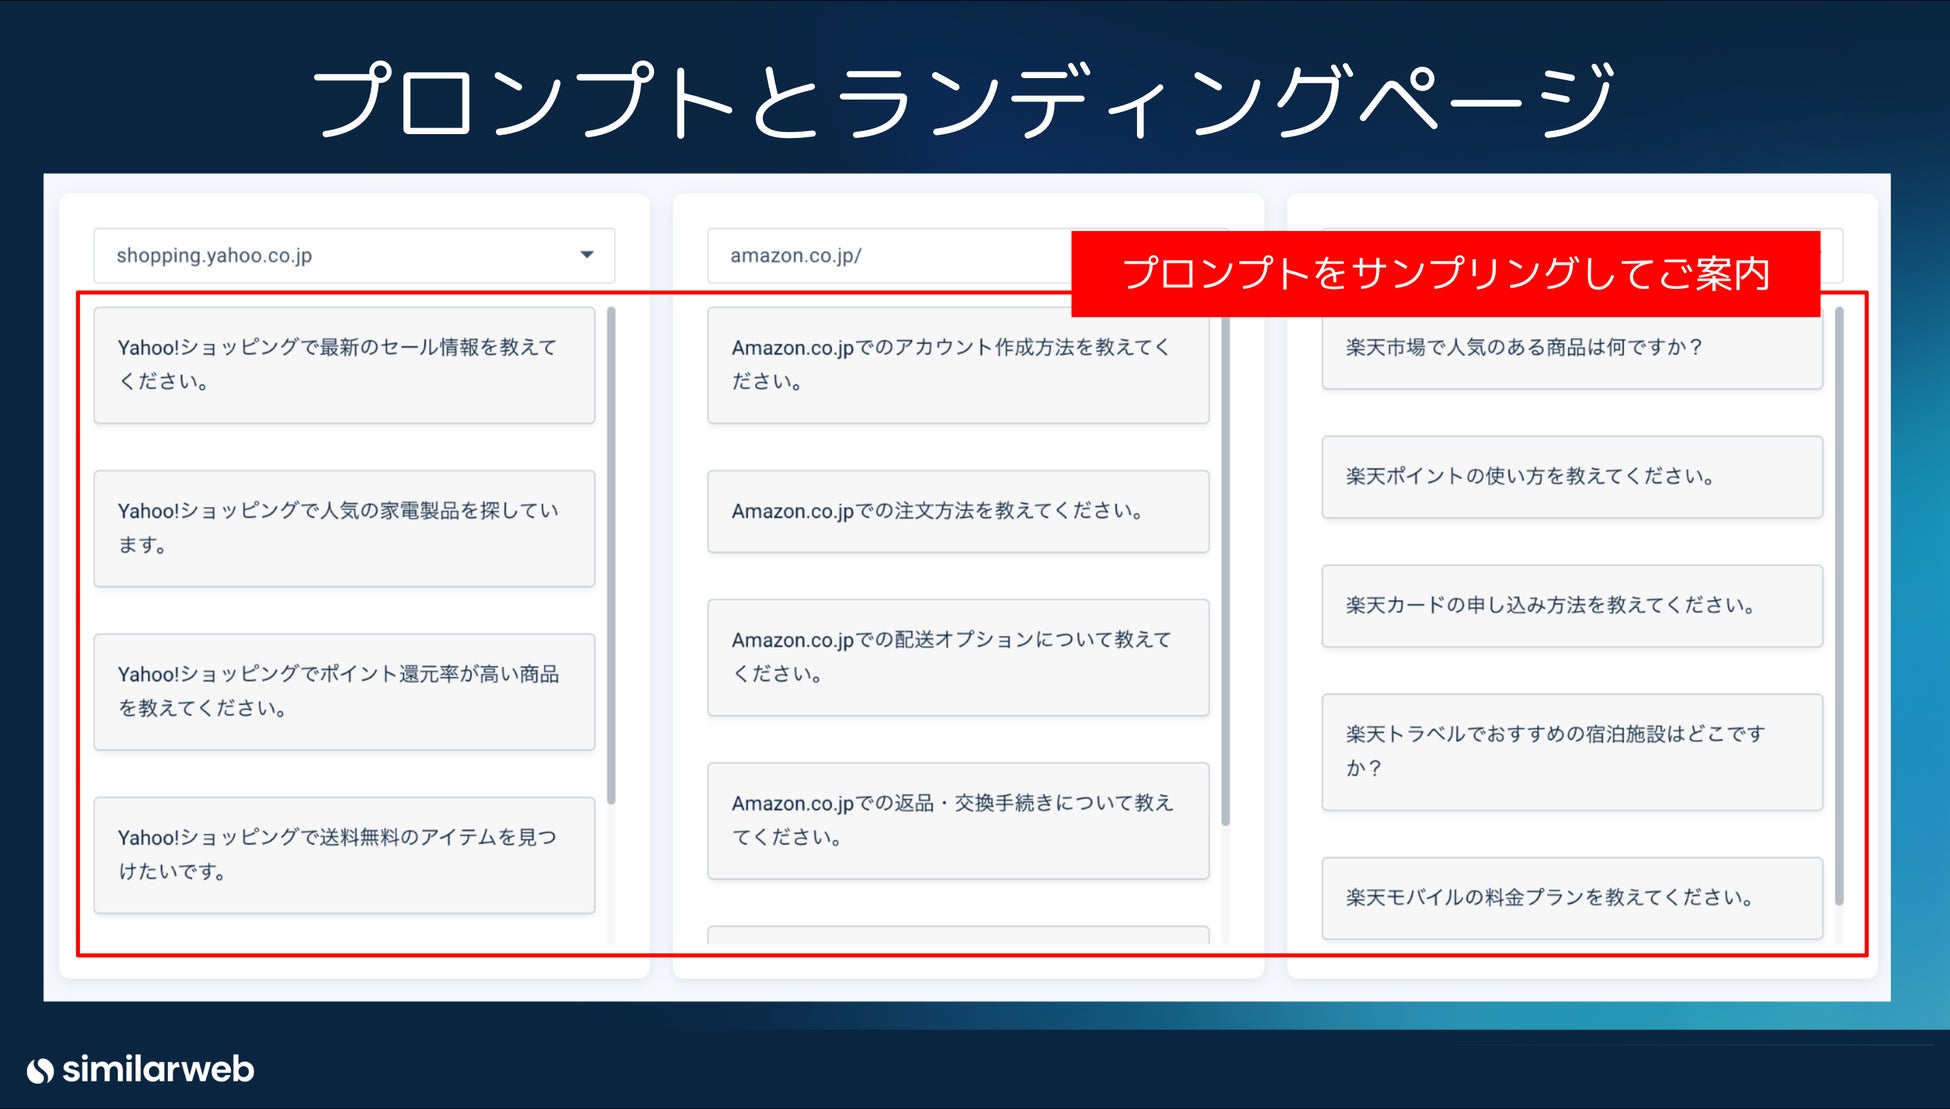
Task: Select prompt about Amazon配送オプション
Action: pos(958,657)
